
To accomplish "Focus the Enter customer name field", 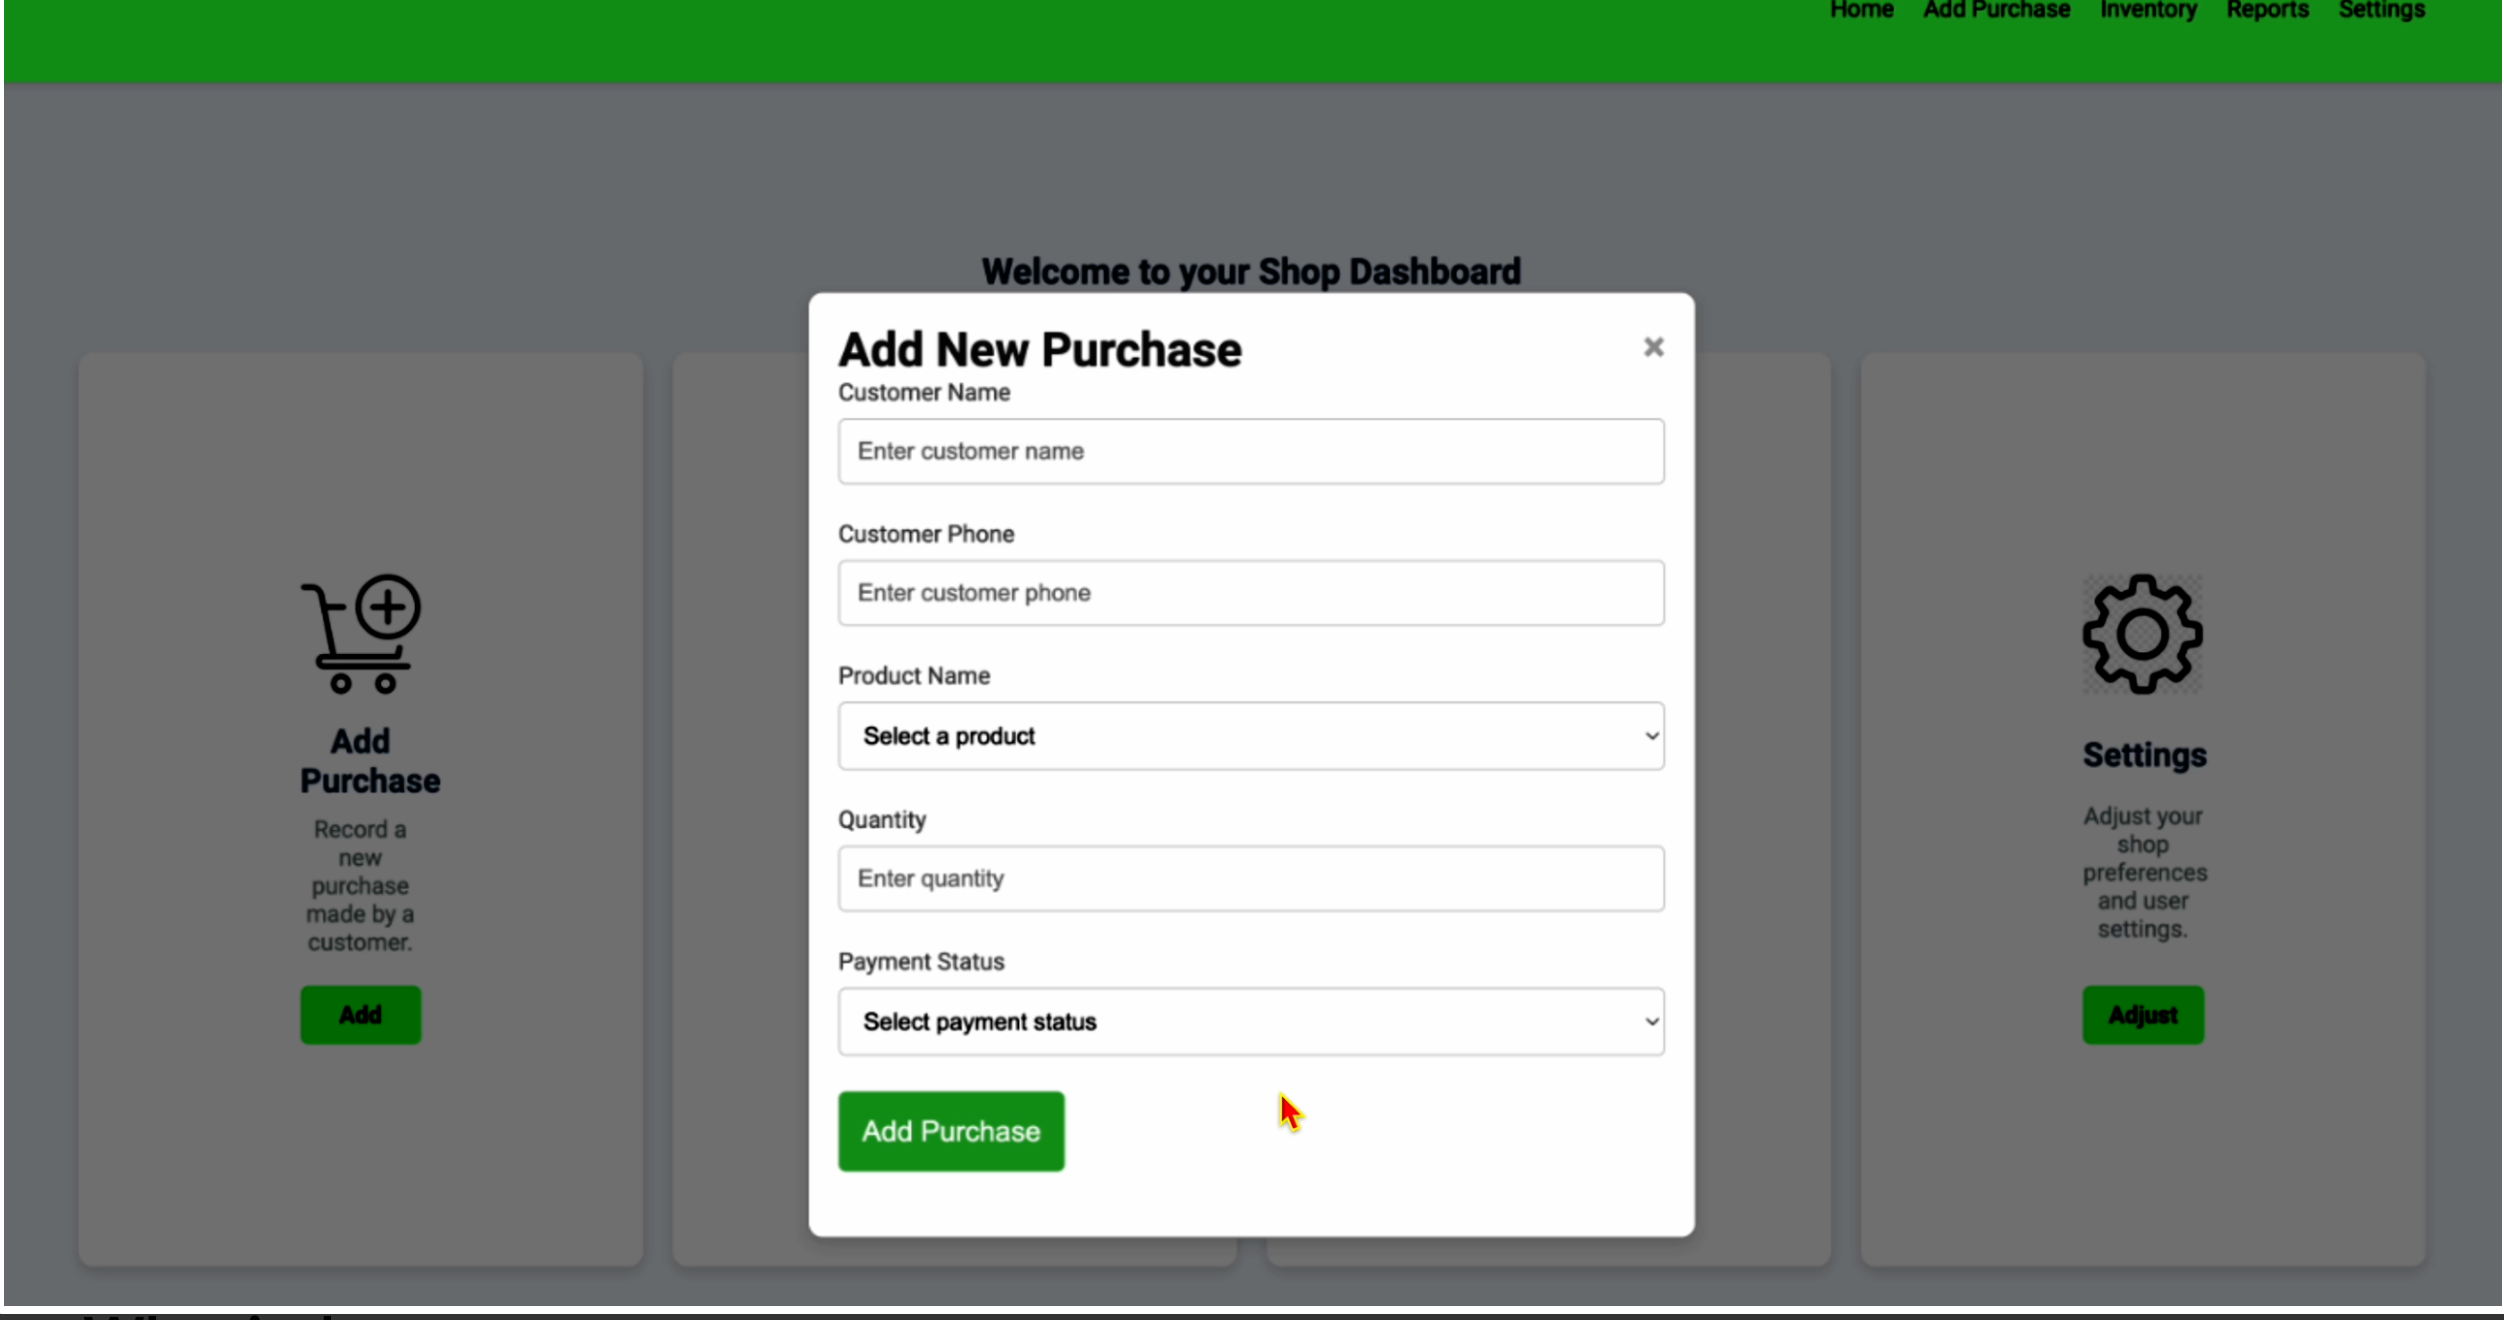I will (x=1250, y=451).
